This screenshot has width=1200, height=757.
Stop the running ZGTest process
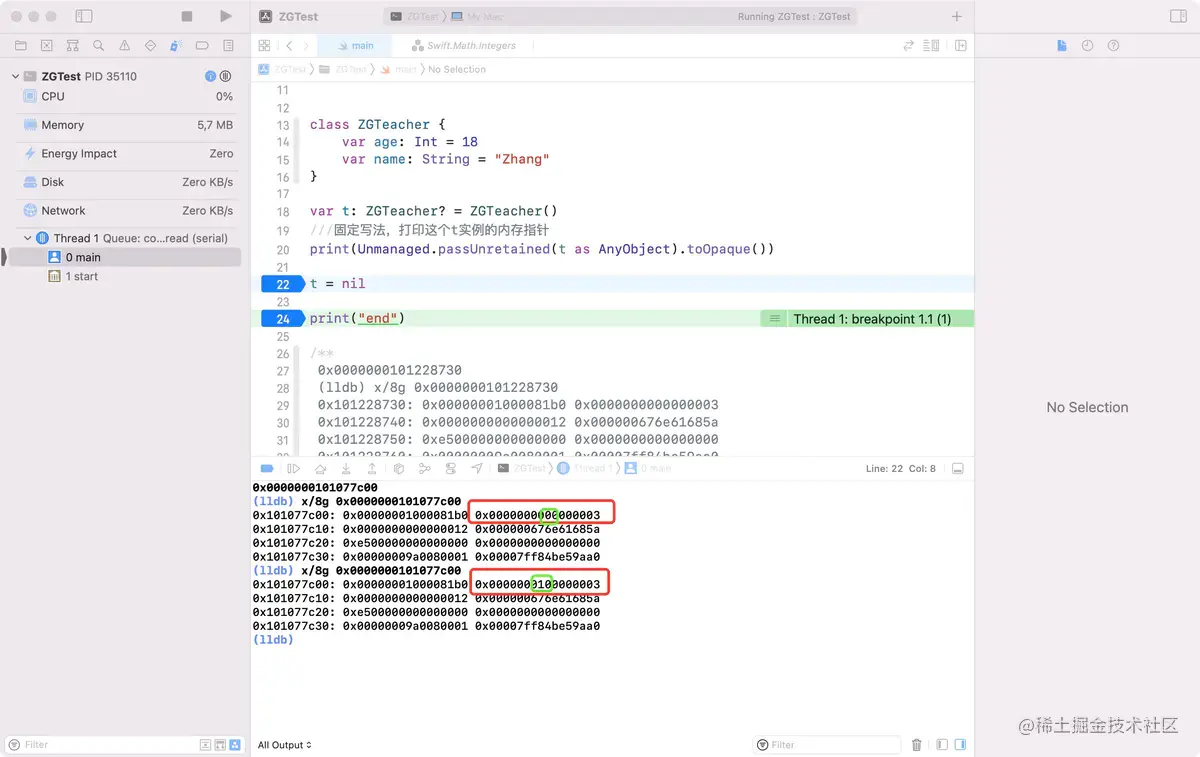[187, 17]
